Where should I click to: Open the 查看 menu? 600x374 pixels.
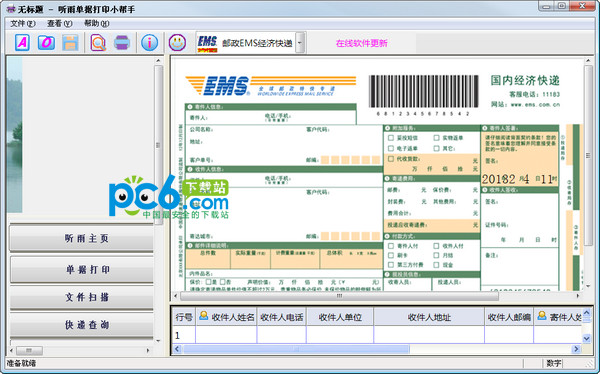tap(60, 23)
